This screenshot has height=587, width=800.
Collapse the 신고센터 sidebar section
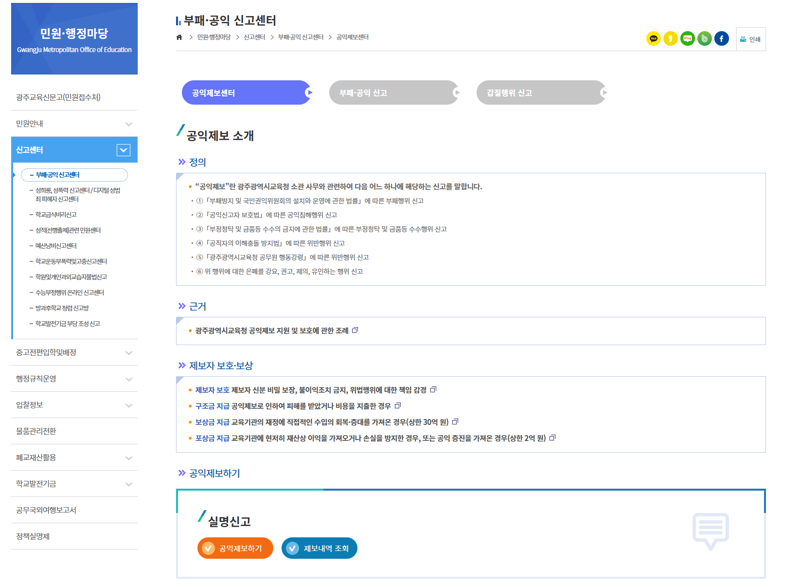click(123, 150)
